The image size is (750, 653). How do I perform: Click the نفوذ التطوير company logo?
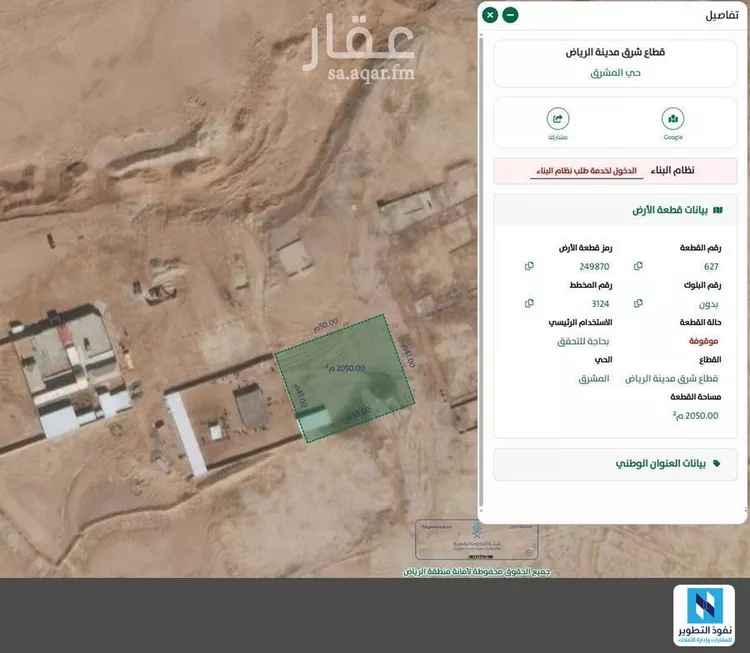coord(704,615)
